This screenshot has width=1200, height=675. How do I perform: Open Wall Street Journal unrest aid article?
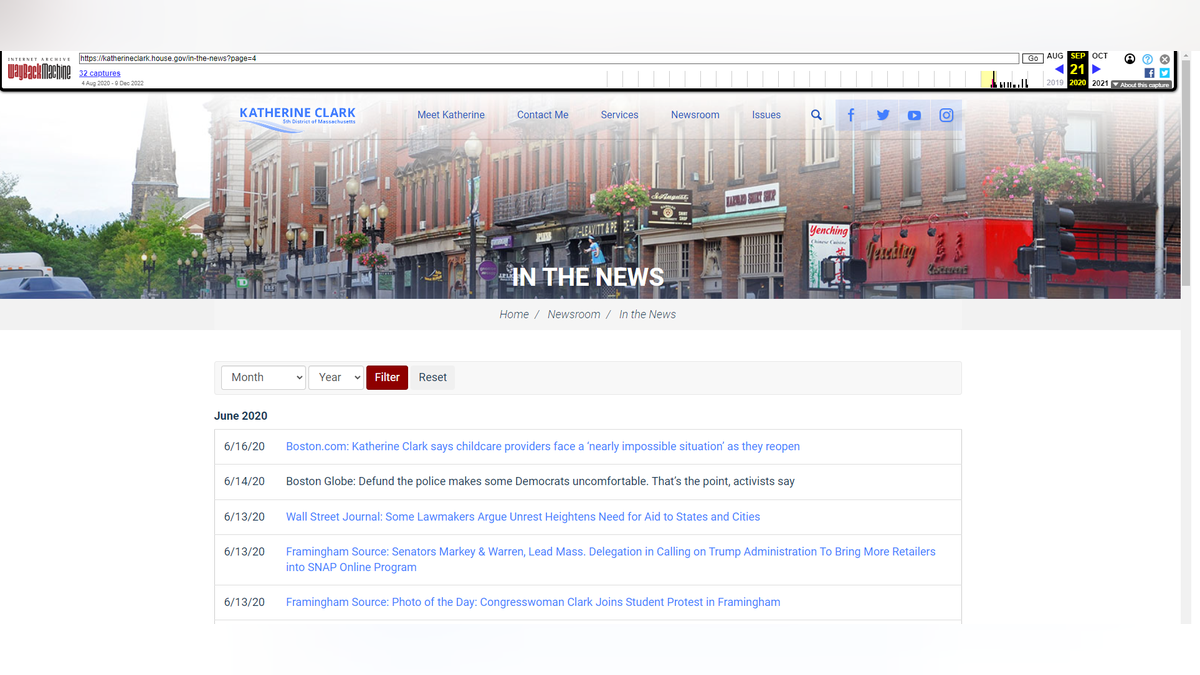[x=523, y=517]
